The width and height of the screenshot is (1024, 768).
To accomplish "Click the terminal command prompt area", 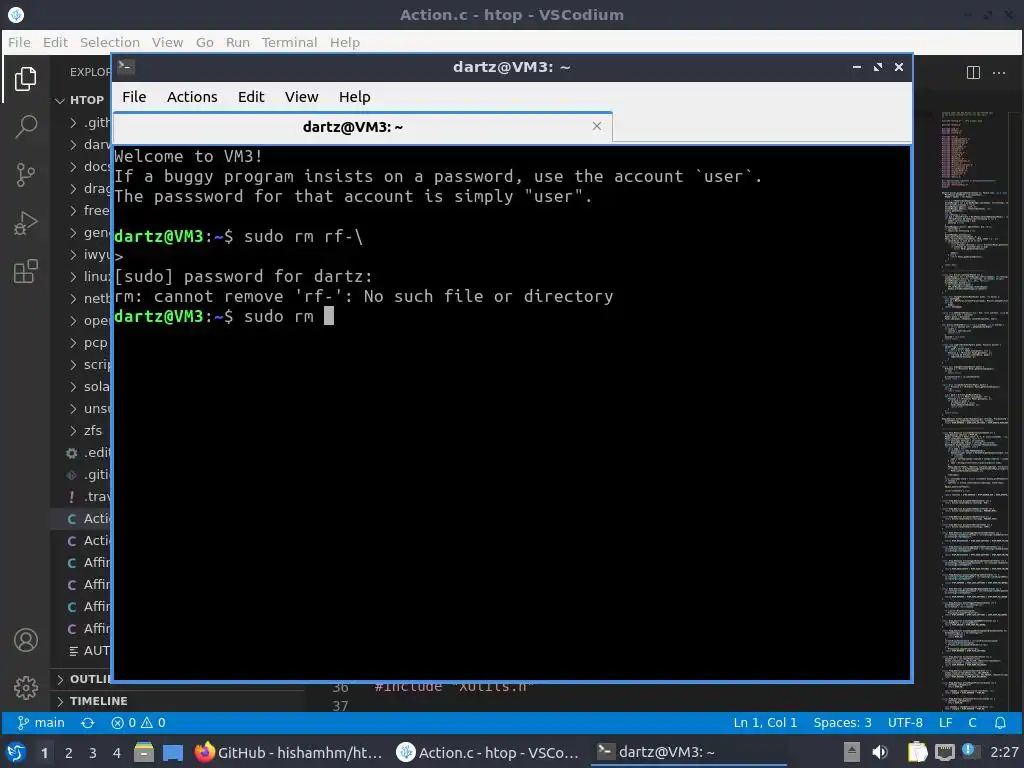I will tap(511, 413).
